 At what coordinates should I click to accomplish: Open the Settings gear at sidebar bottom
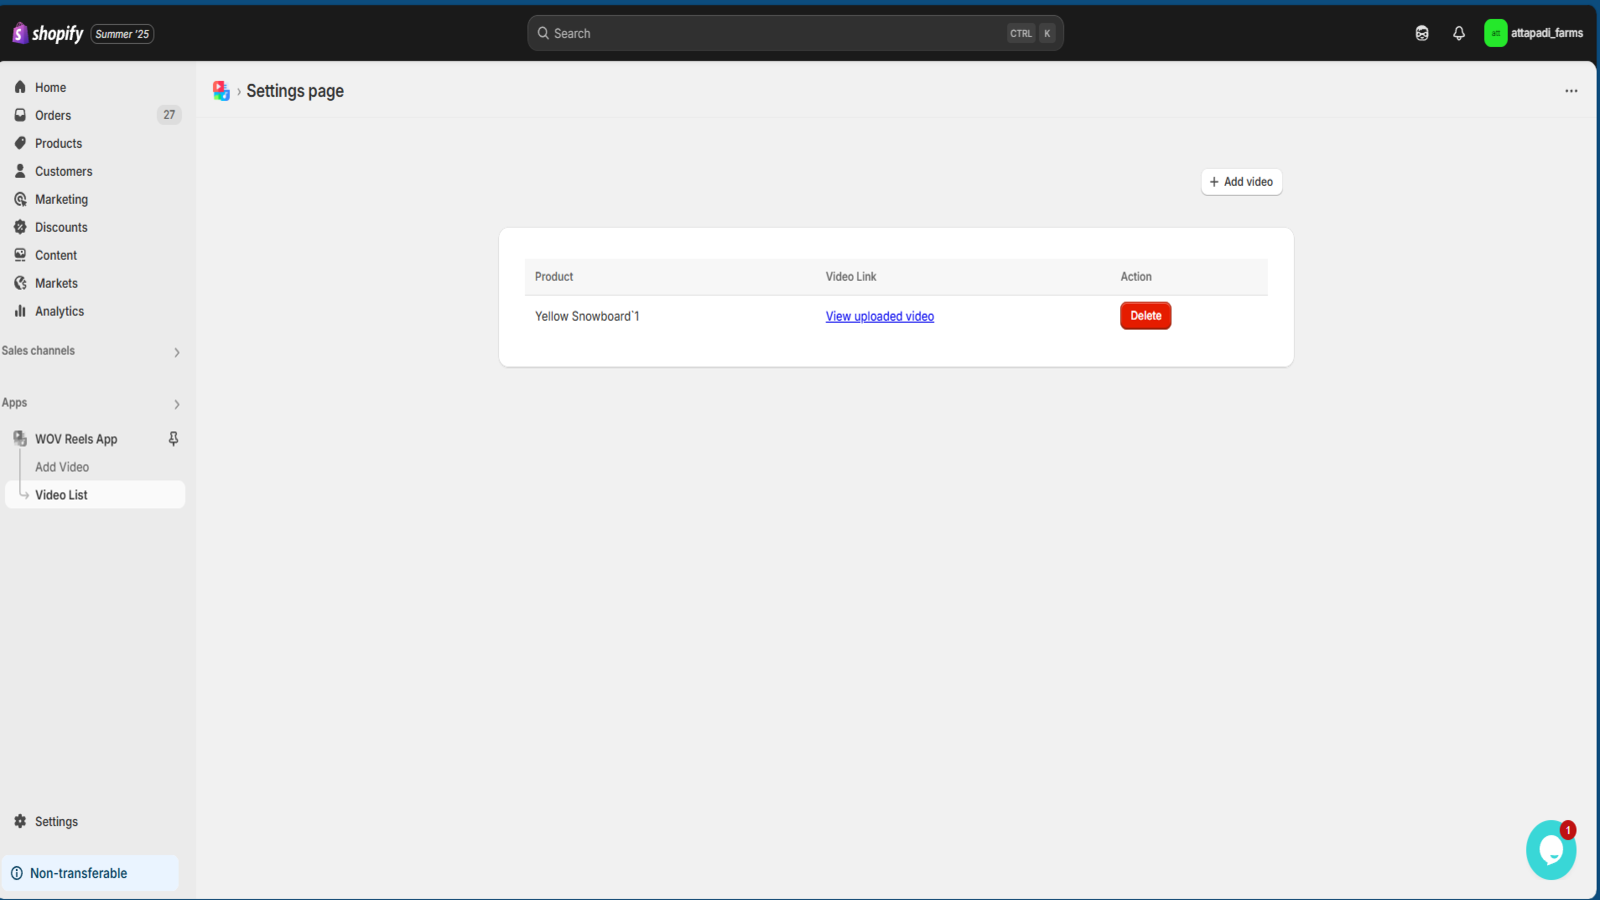[x=21, y=821]
